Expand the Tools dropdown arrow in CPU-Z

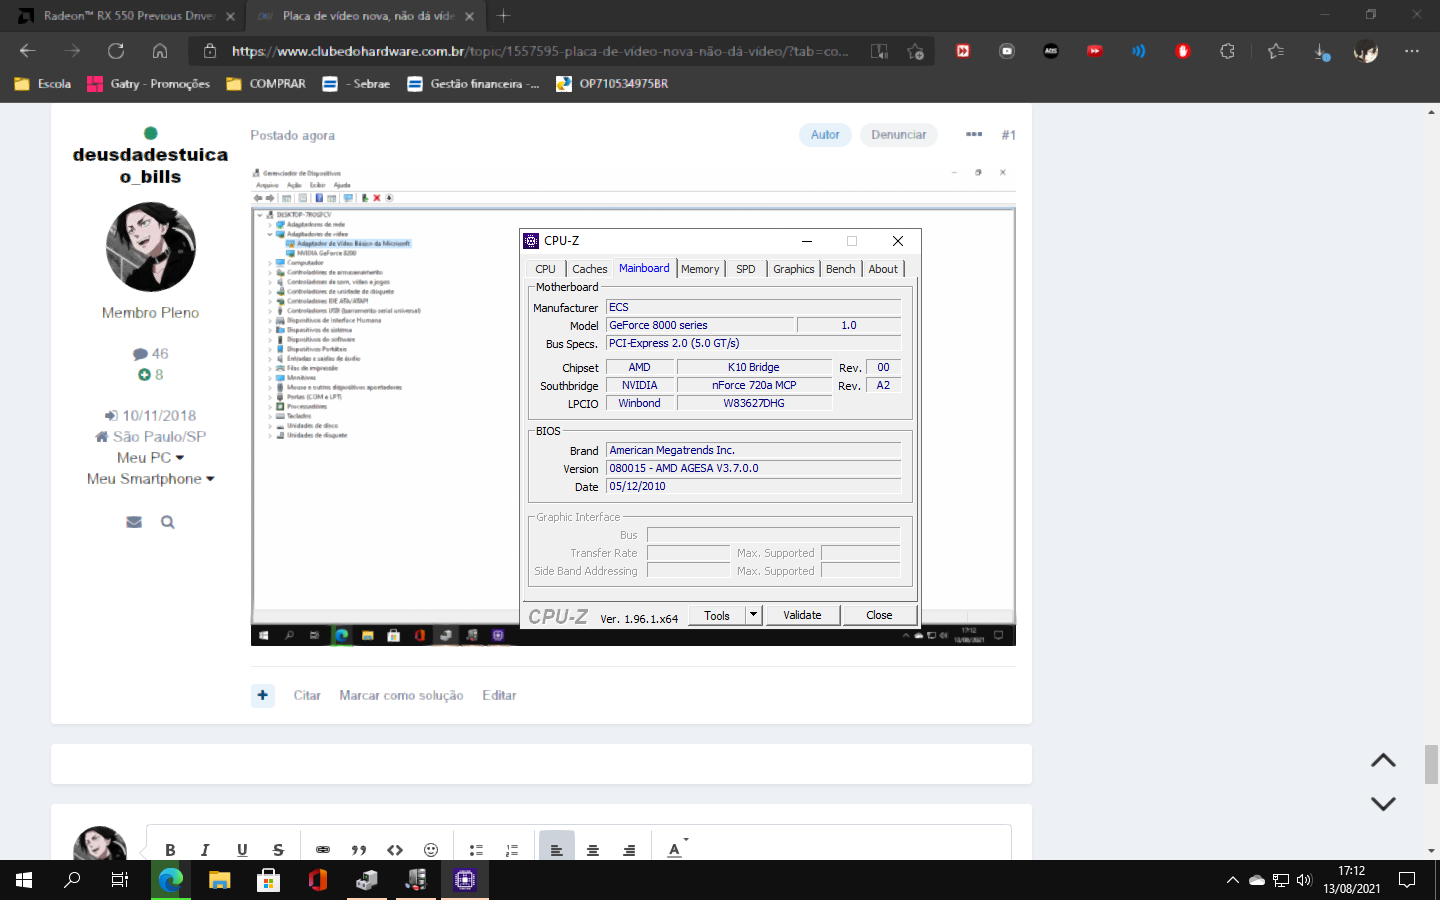754,615
